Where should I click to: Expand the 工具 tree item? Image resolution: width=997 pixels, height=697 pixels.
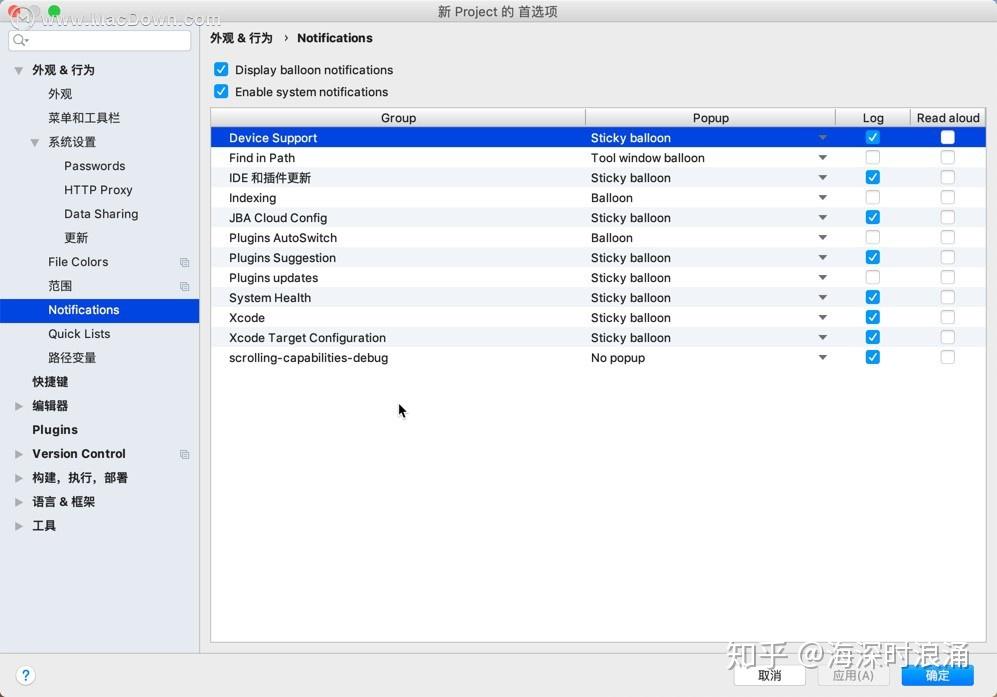[x=18, y=526]
